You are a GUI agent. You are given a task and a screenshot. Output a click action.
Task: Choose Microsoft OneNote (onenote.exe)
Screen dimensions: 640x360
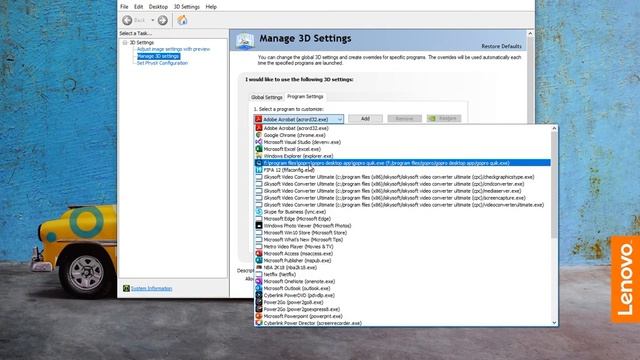pos(402,281)
